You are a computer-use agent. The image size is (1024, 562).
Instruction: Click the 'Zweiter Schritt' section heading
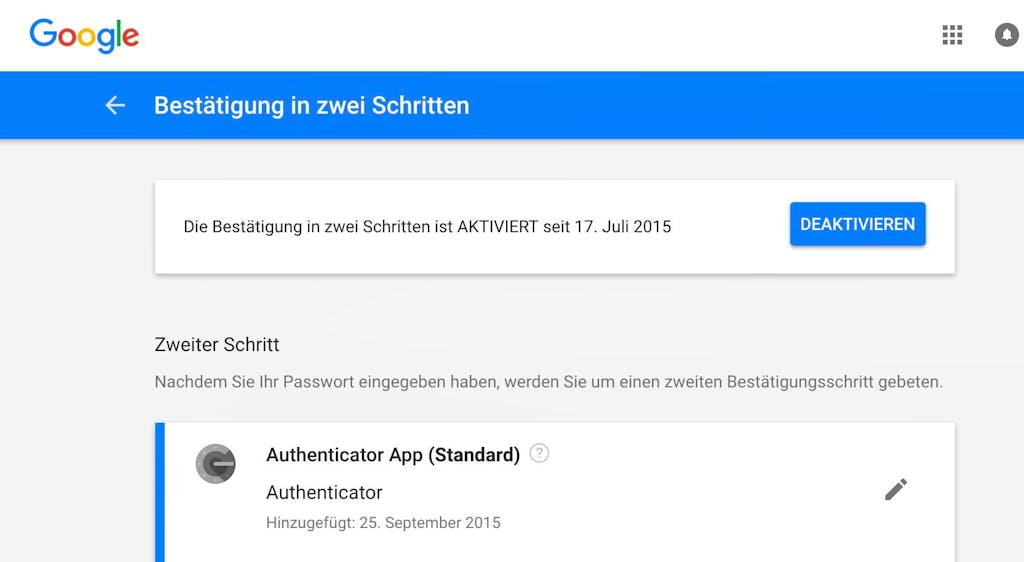pos(217,345)
